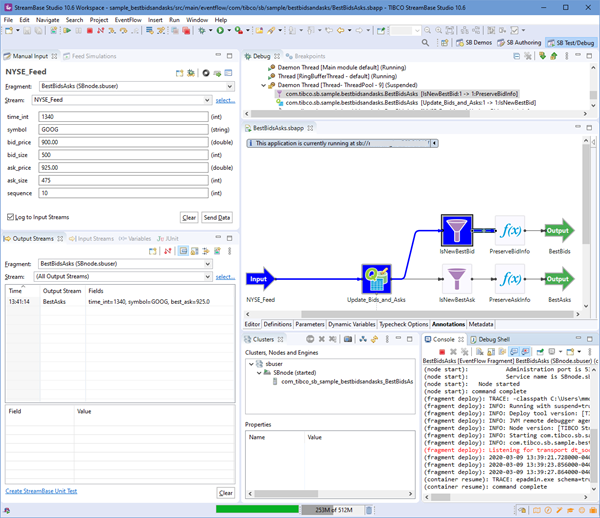600x518 pixels.
Task: Toggle Log to Input Streams checkbox
Action: (x=11, y=217)
